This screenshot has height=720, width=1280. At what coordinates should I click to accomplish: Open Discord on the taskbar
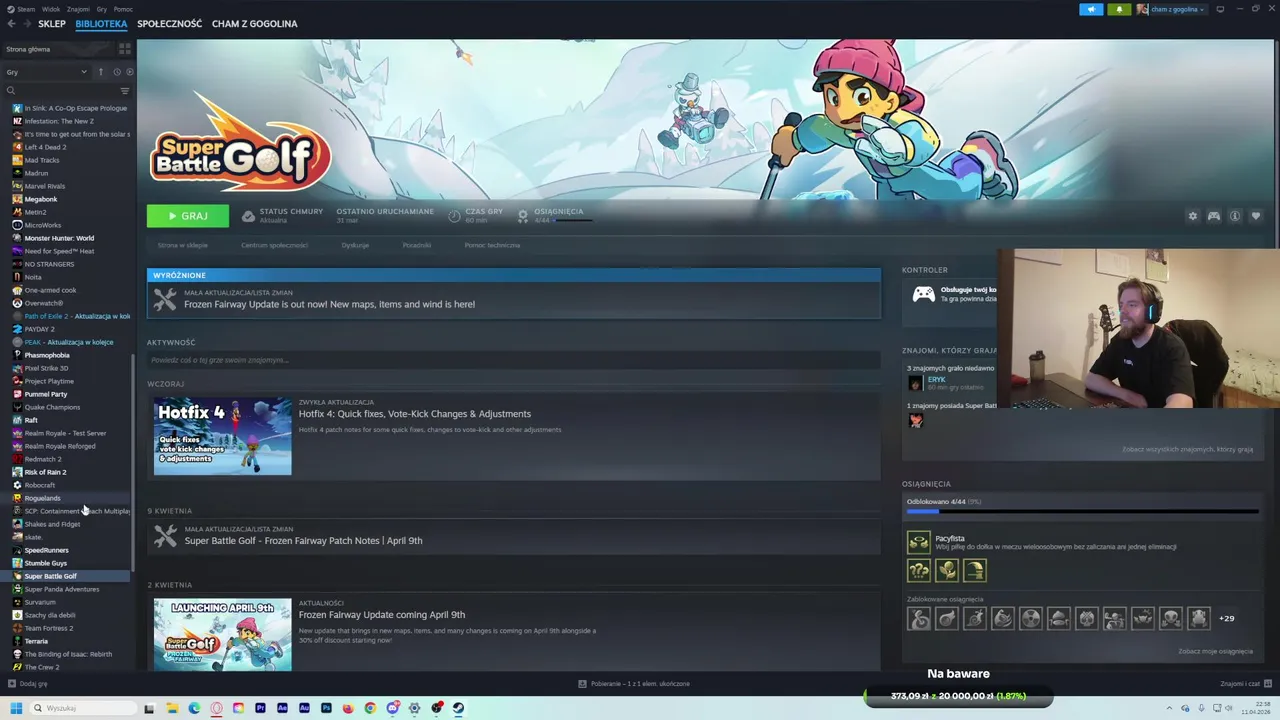(393, 708)
